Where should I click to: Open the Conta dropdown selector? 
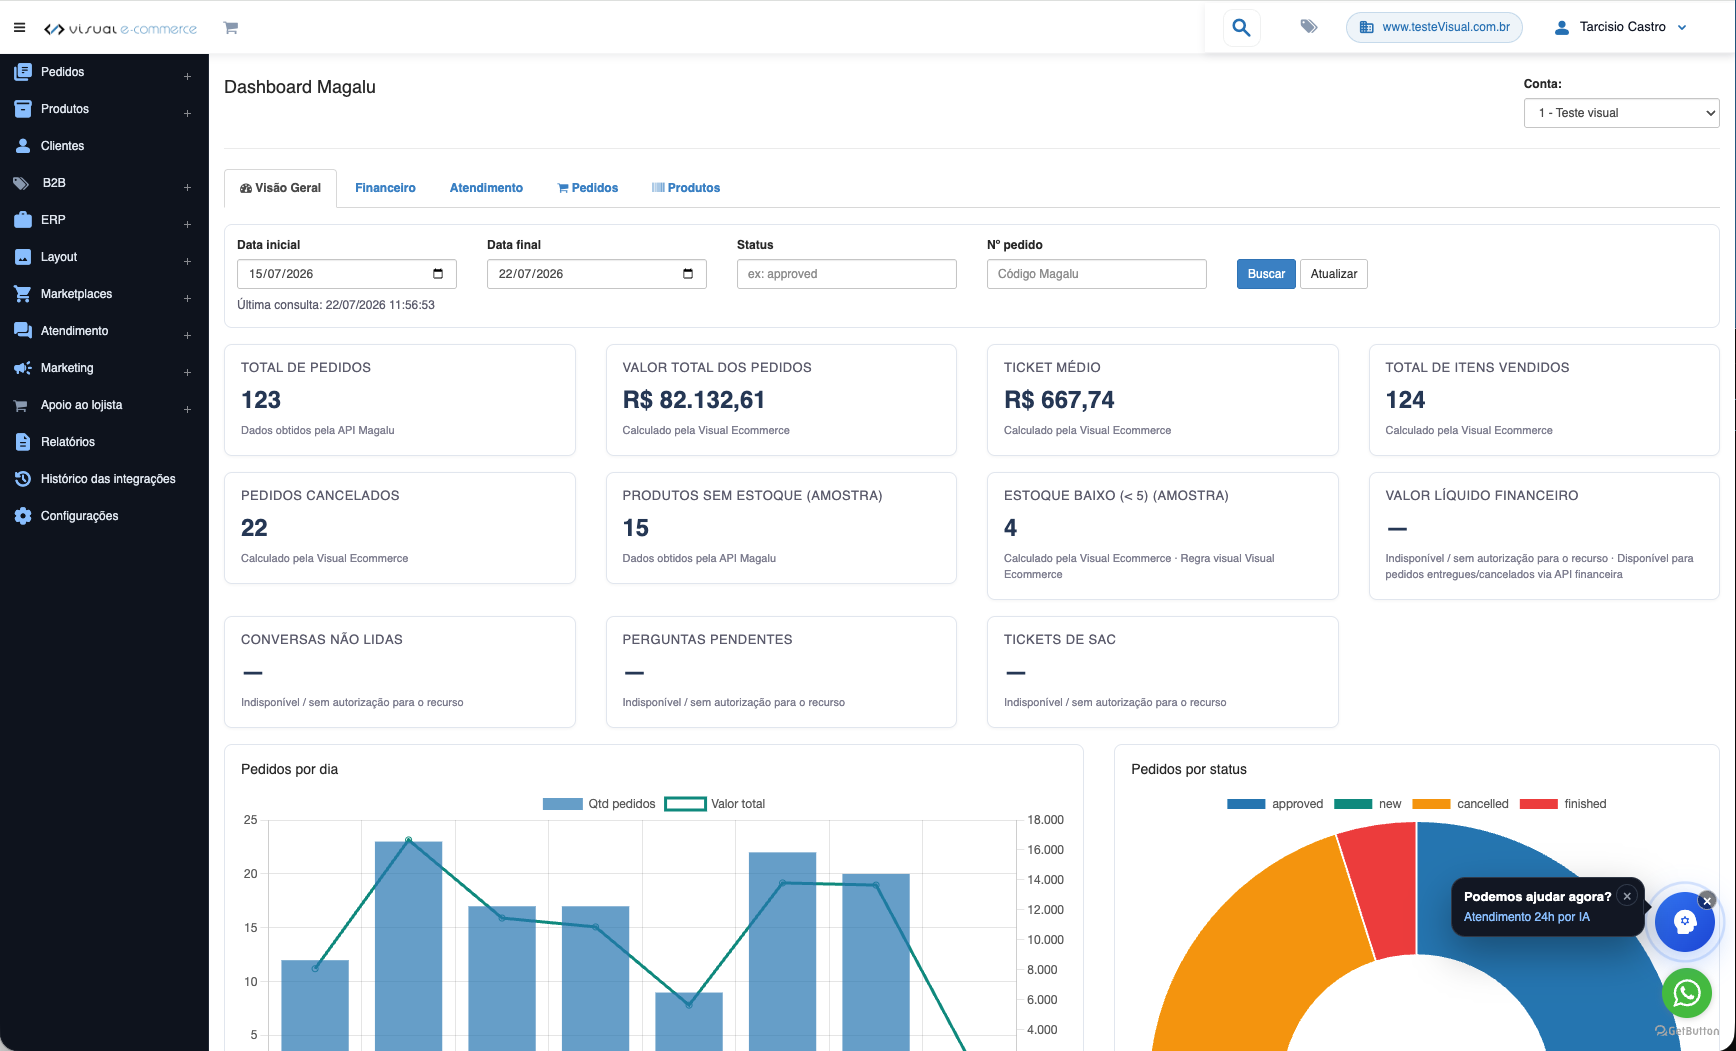click(x=1621, y=113)
